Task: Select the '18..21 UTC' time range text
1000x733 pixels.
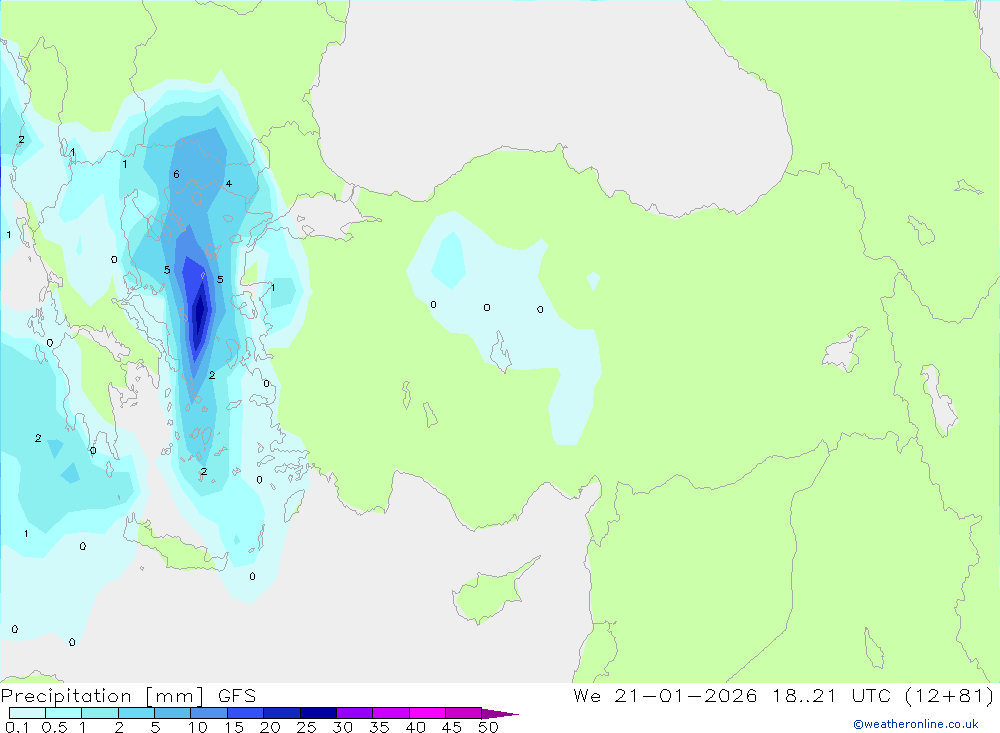Action: 831,695
